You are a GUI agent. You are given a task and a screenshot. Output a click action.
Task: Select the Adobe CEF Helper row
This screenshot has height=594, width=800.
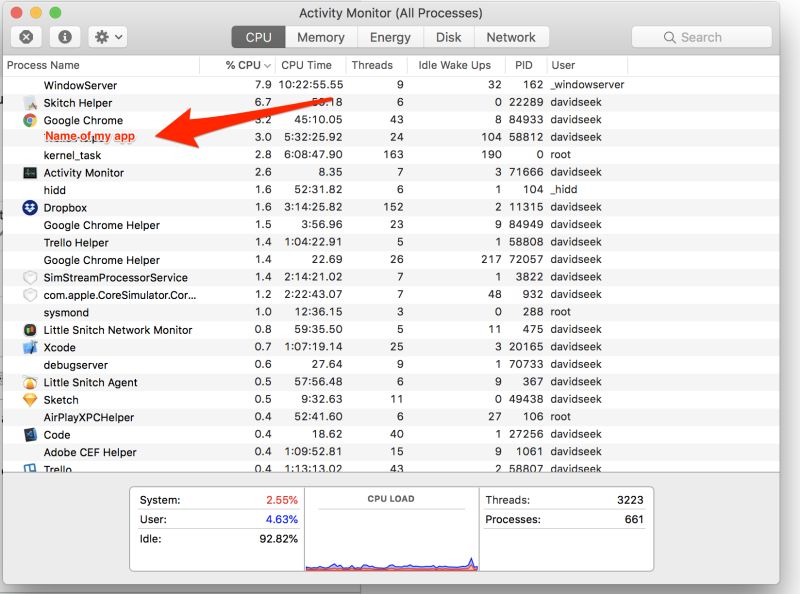391,452
